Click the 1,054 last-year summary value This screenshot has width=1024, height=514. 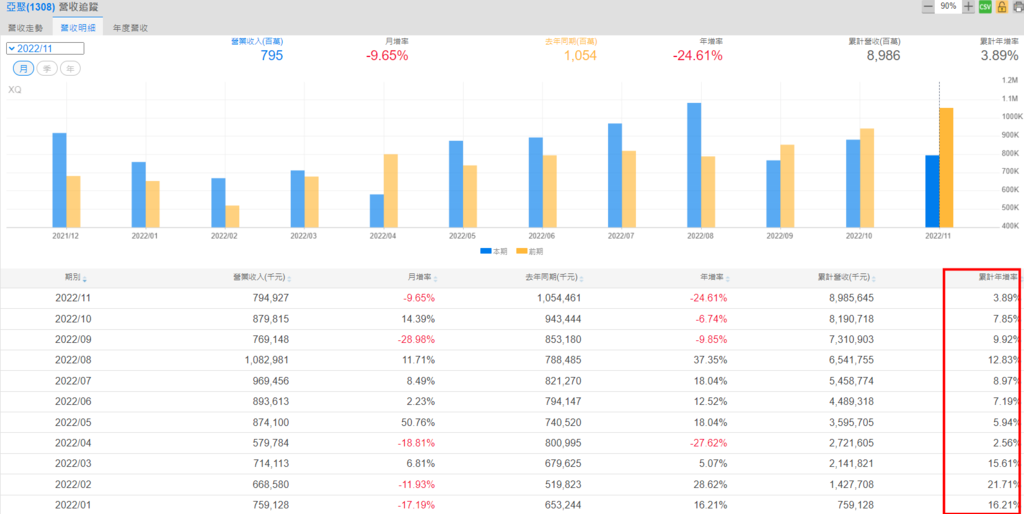click(581, 56)
